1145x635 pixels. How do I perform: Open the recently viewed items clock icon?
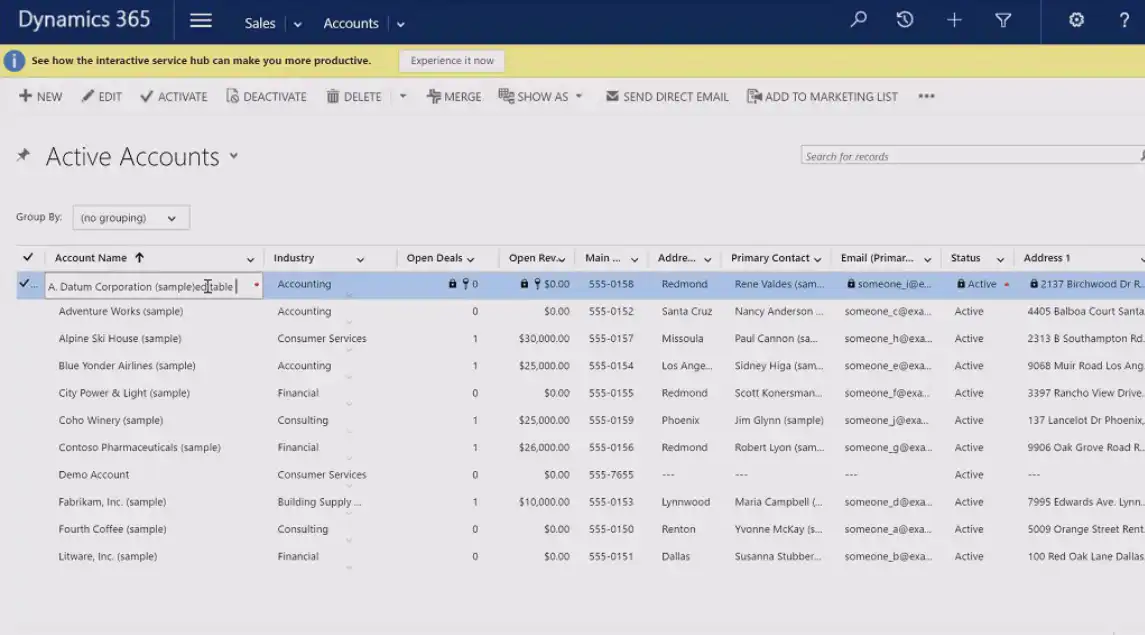pos(904,19)
